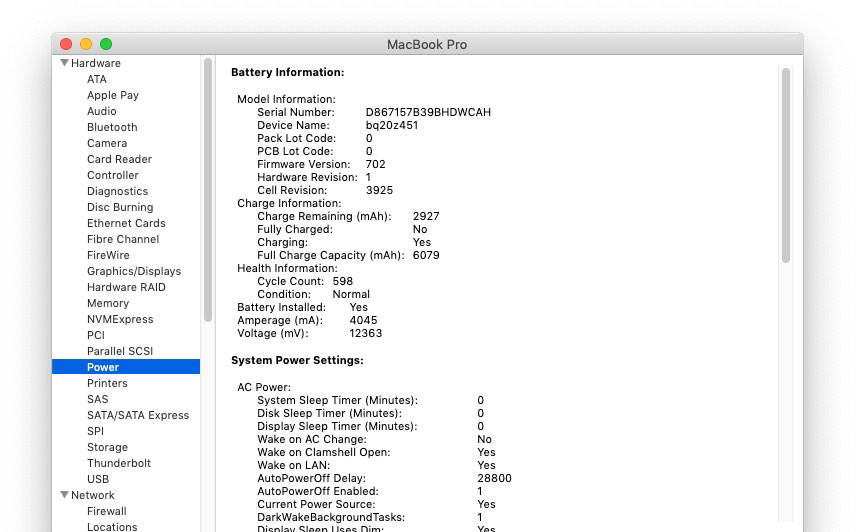The height and width of the screenshot is (532, 857).
Task: Select Bluetooth in the sidebar
Action: click(112, 127)
